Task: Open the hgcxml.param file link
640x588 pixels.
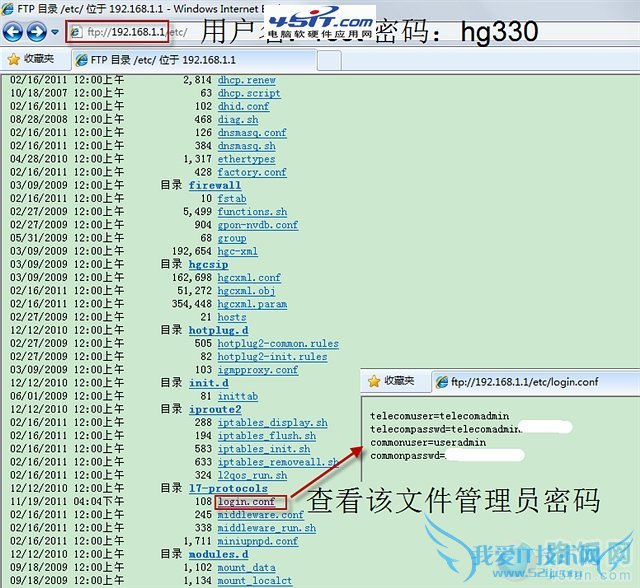Action: tap(252, 304)
